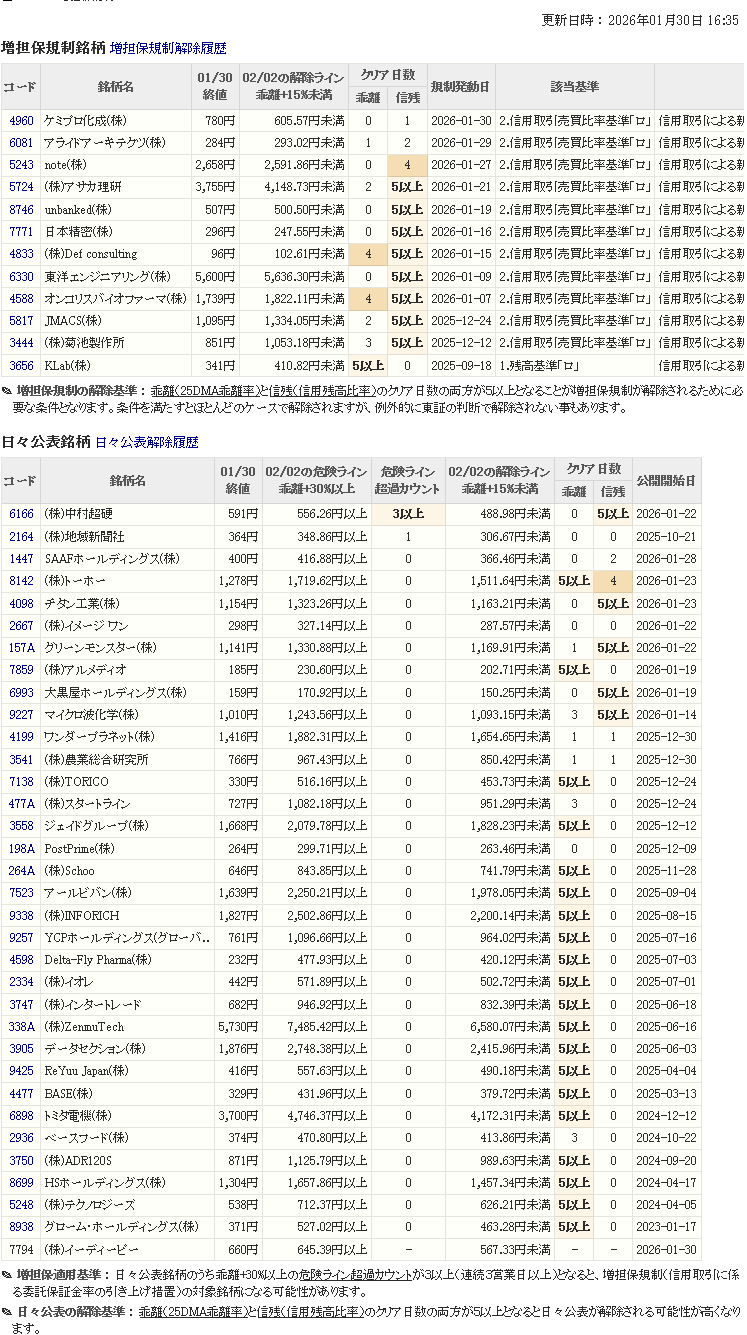Image resolution: width=747 pixels, height=1335 pixels.
Task: Click the 規制発動日 column header
Action: pos(460,87)
